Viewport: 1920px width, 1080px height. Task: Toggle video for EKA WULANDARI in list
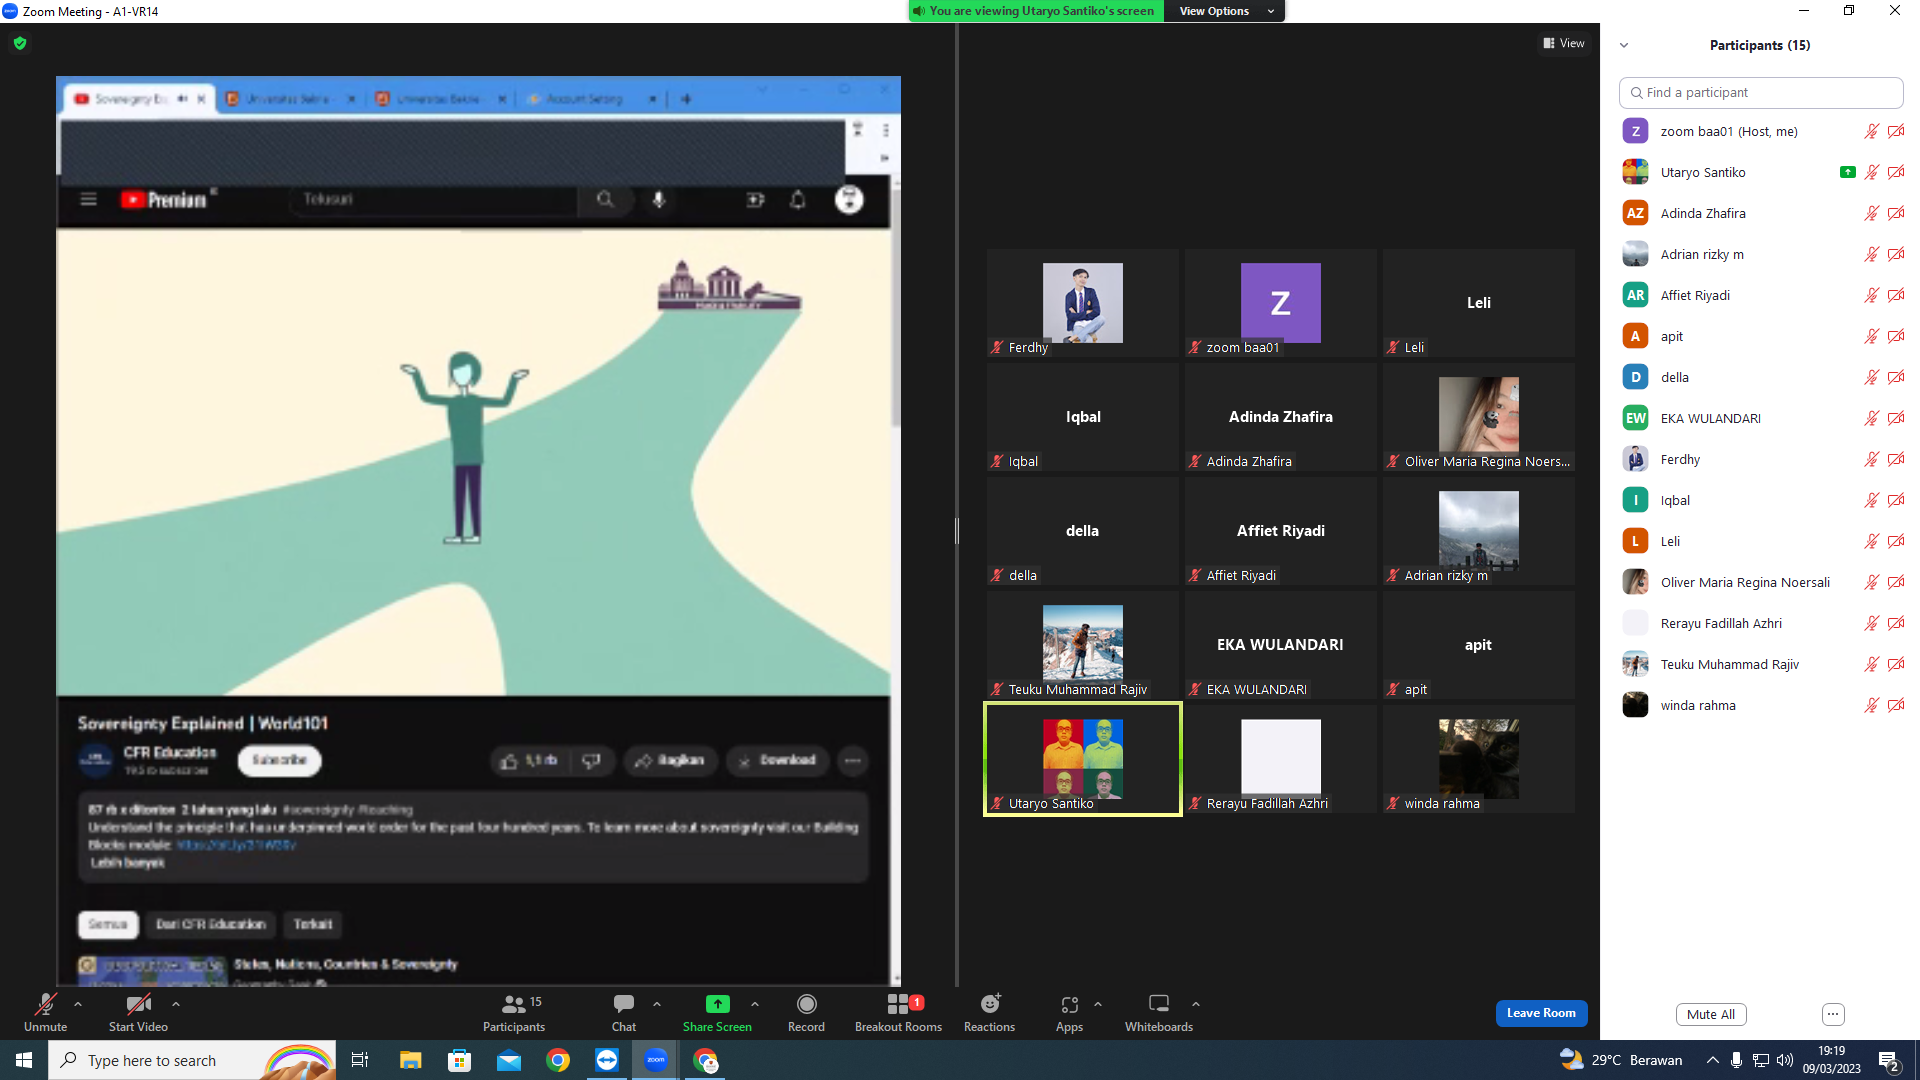pos(1896,418)
